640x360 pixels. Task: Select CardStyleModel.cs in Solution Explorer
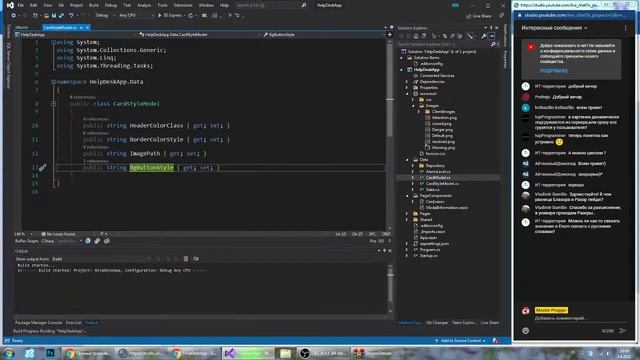coord(442,184)
